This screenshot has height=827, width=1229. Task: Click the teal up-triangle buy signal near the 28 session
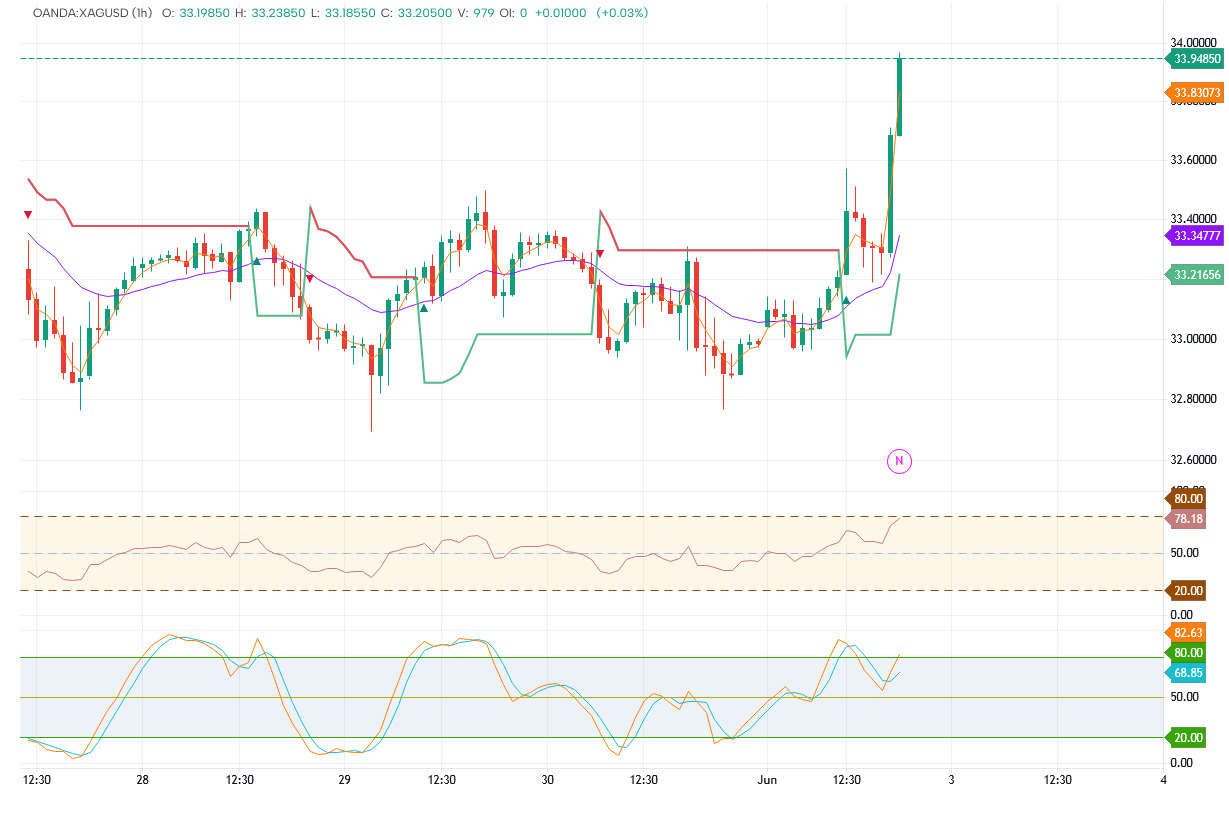257,261
